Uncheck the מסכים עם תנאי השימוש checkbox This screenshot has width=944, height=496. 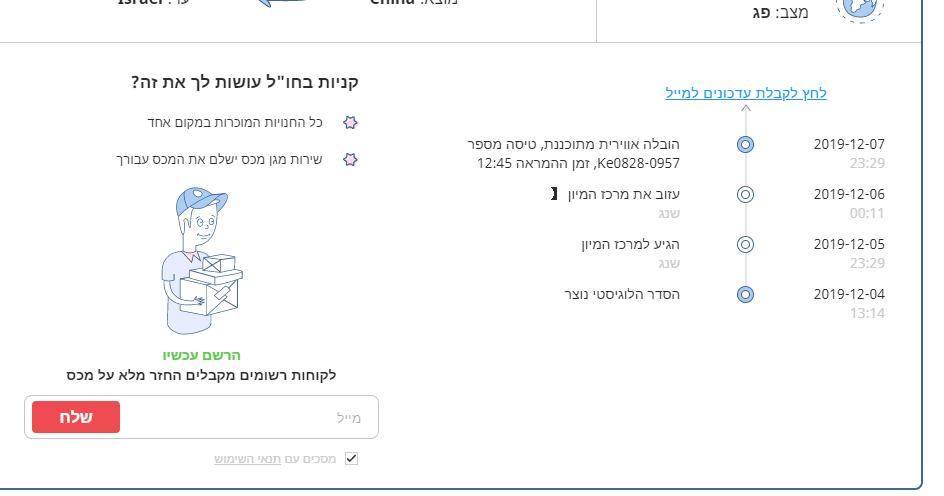coord(351,458)
